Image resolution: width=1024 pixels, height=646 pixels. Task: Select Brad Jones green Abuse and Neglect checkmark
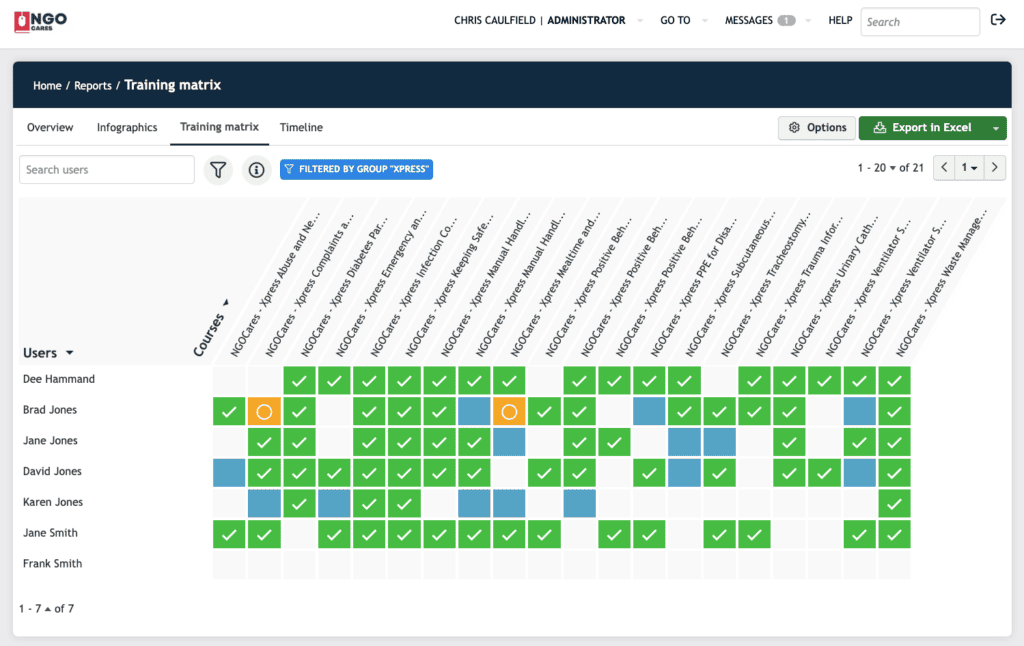click(x=229, y=412)
